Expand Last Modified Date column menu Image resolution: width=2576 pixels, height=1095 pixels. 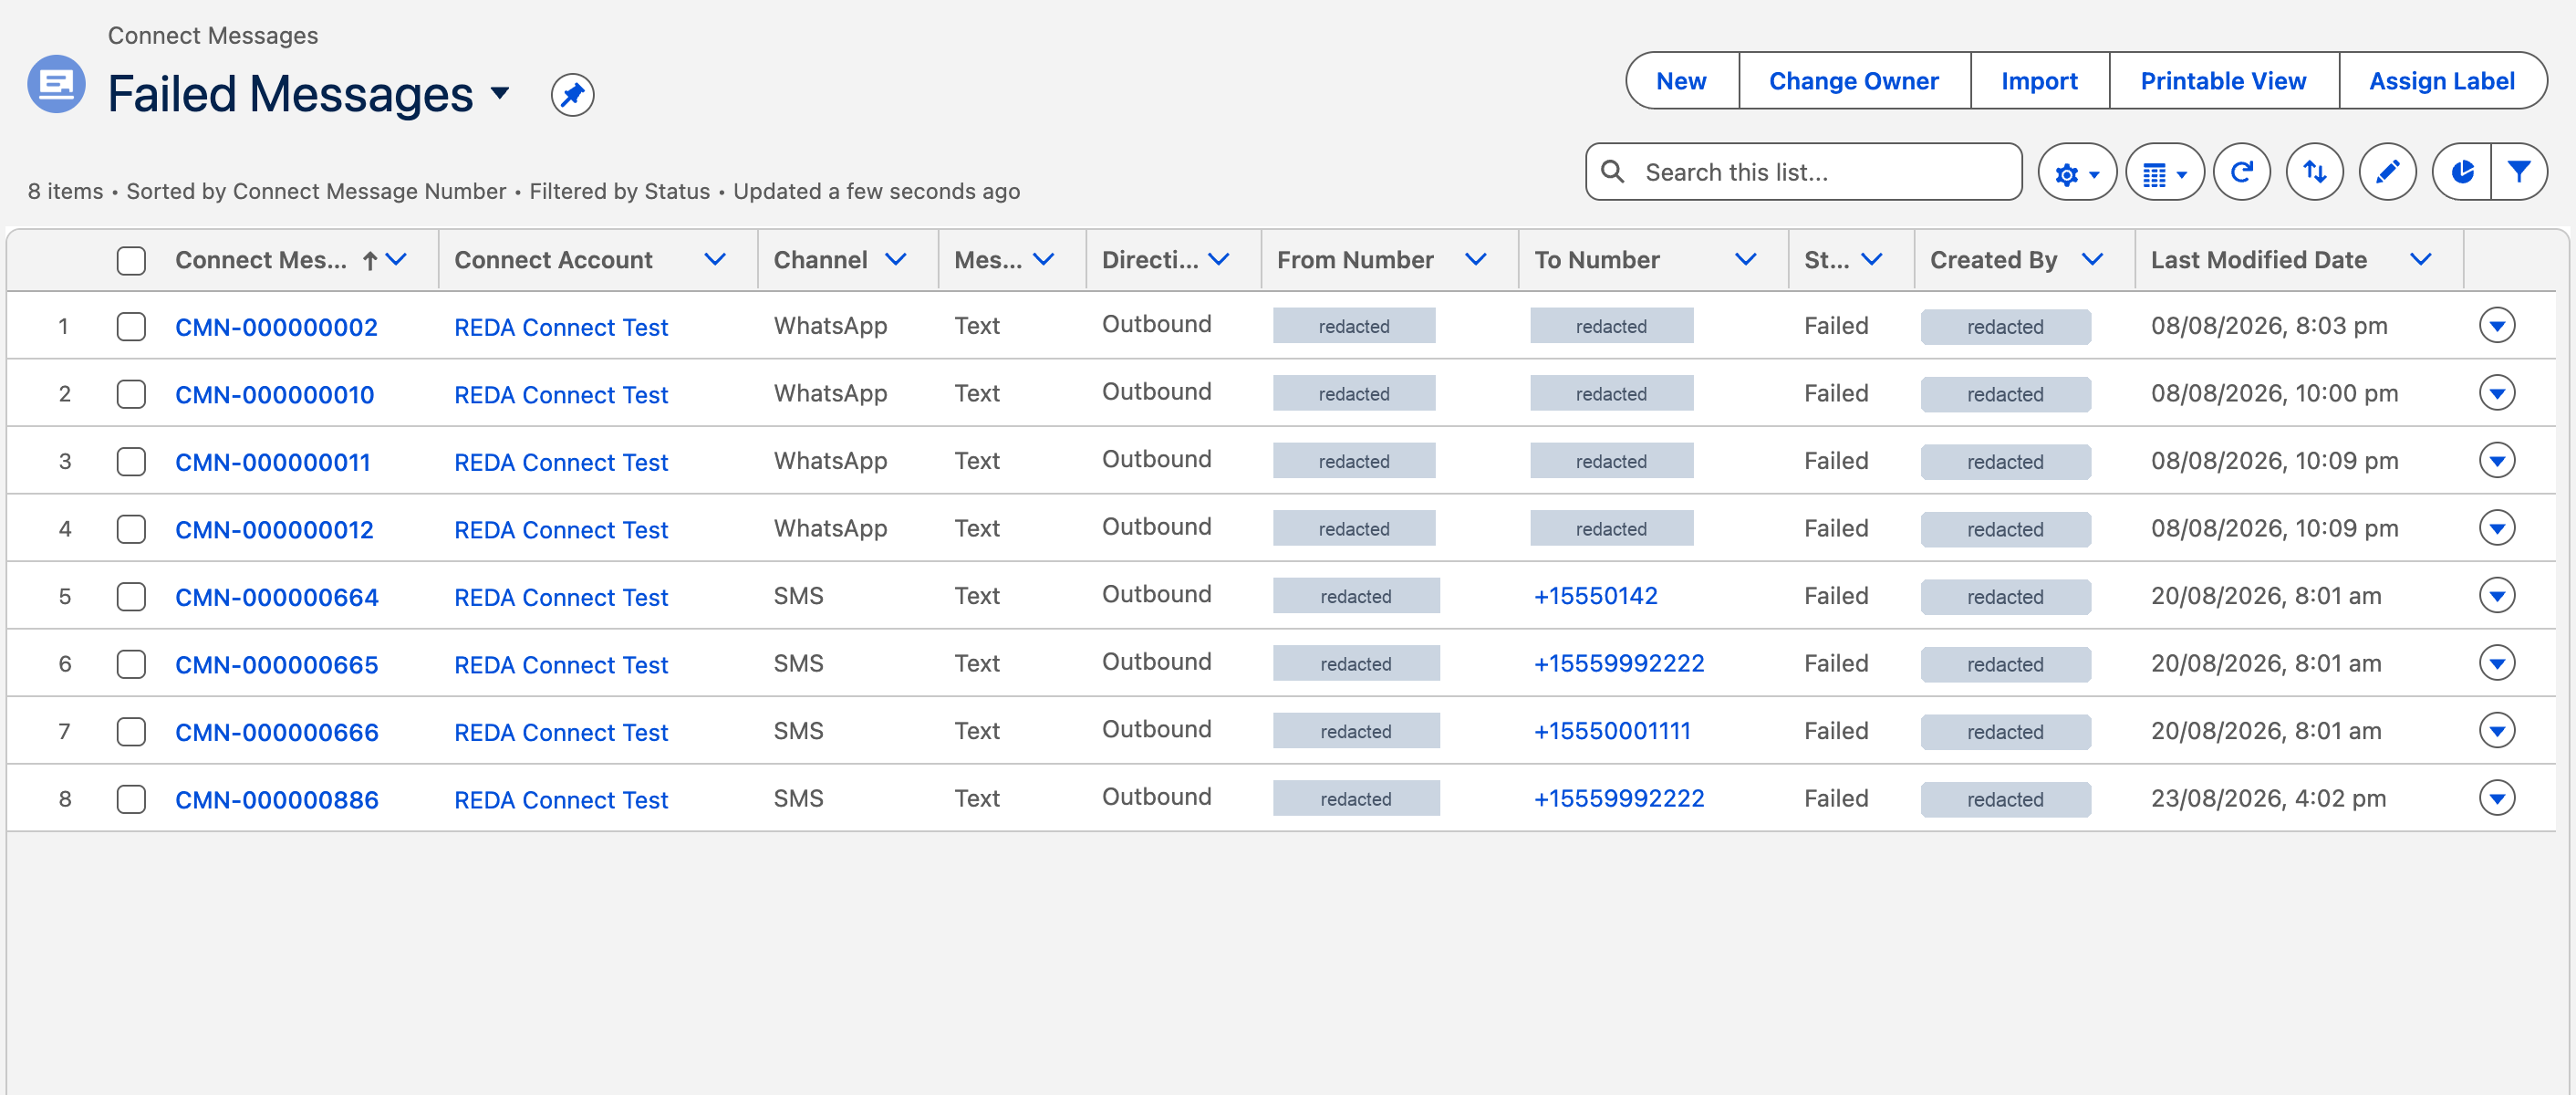(x=2420, y=260)
